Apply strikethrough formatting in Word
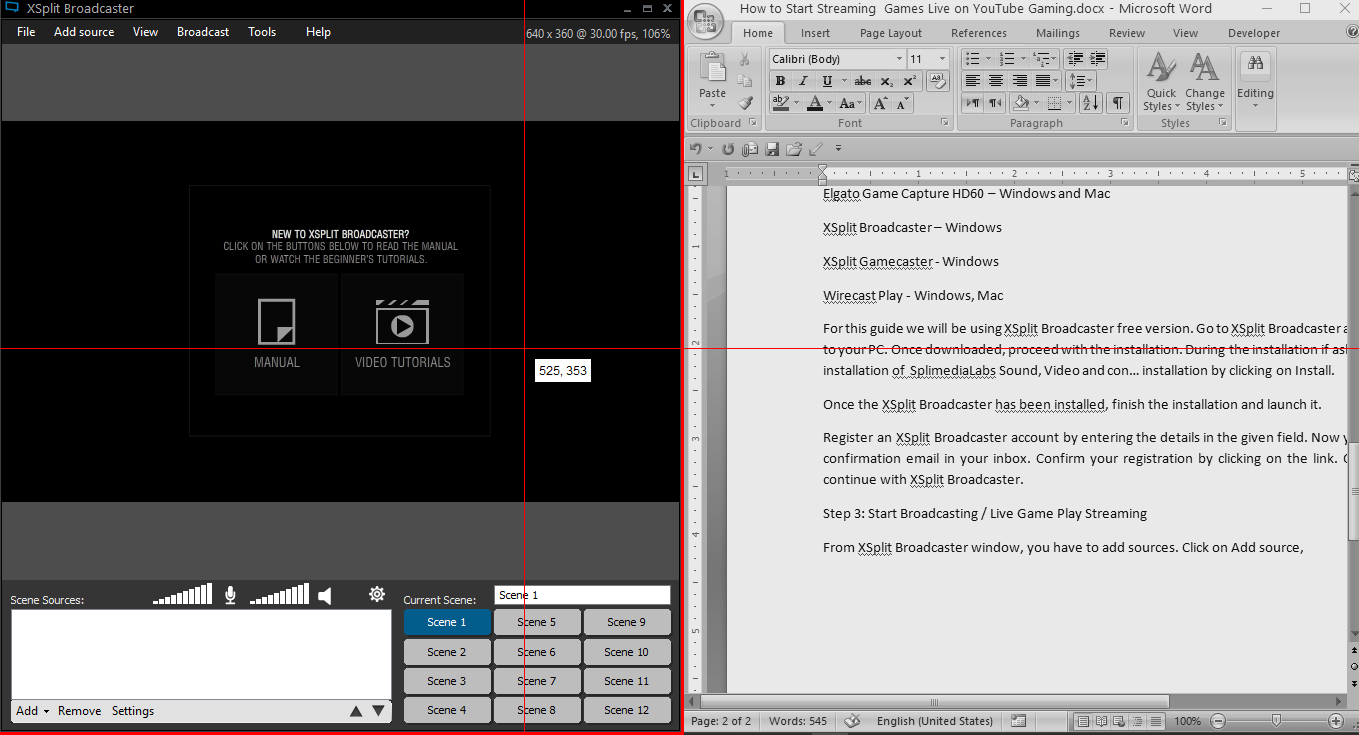Image resolution: width=1359 pixels, height=735 pixels. coord(863,81)
